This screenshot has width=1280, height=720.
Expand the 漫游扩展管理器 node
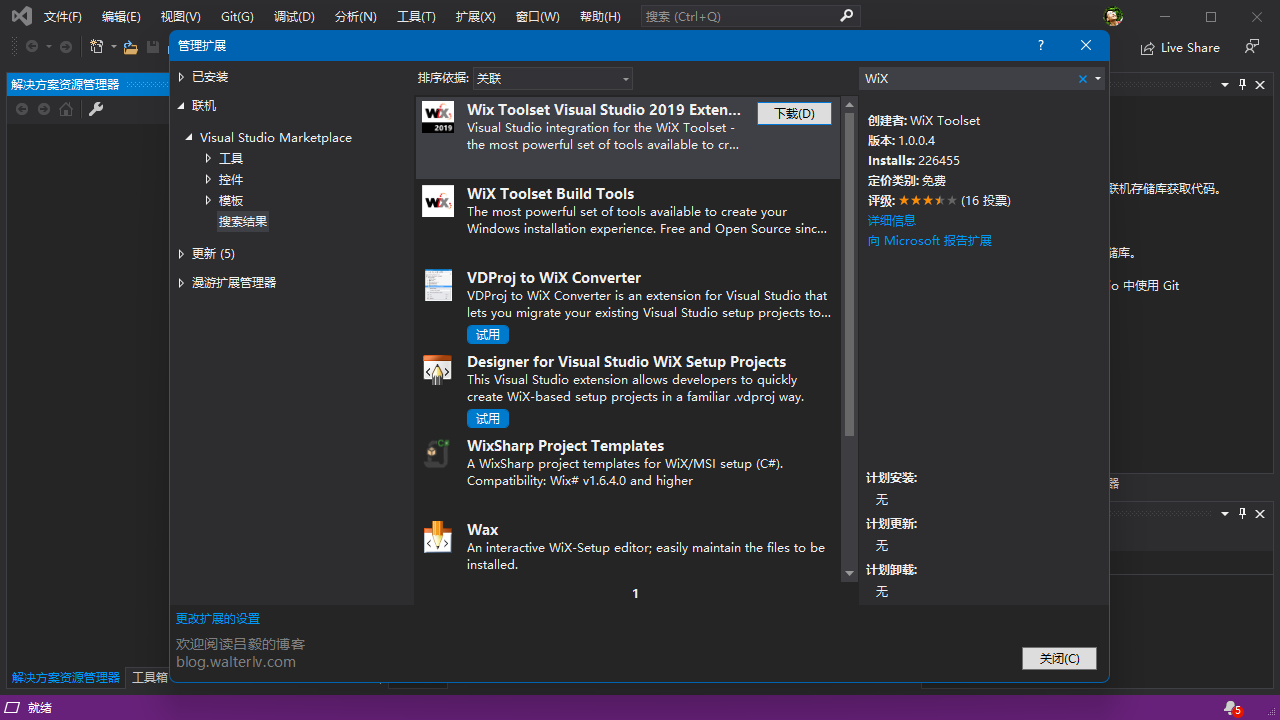[181, 283]
